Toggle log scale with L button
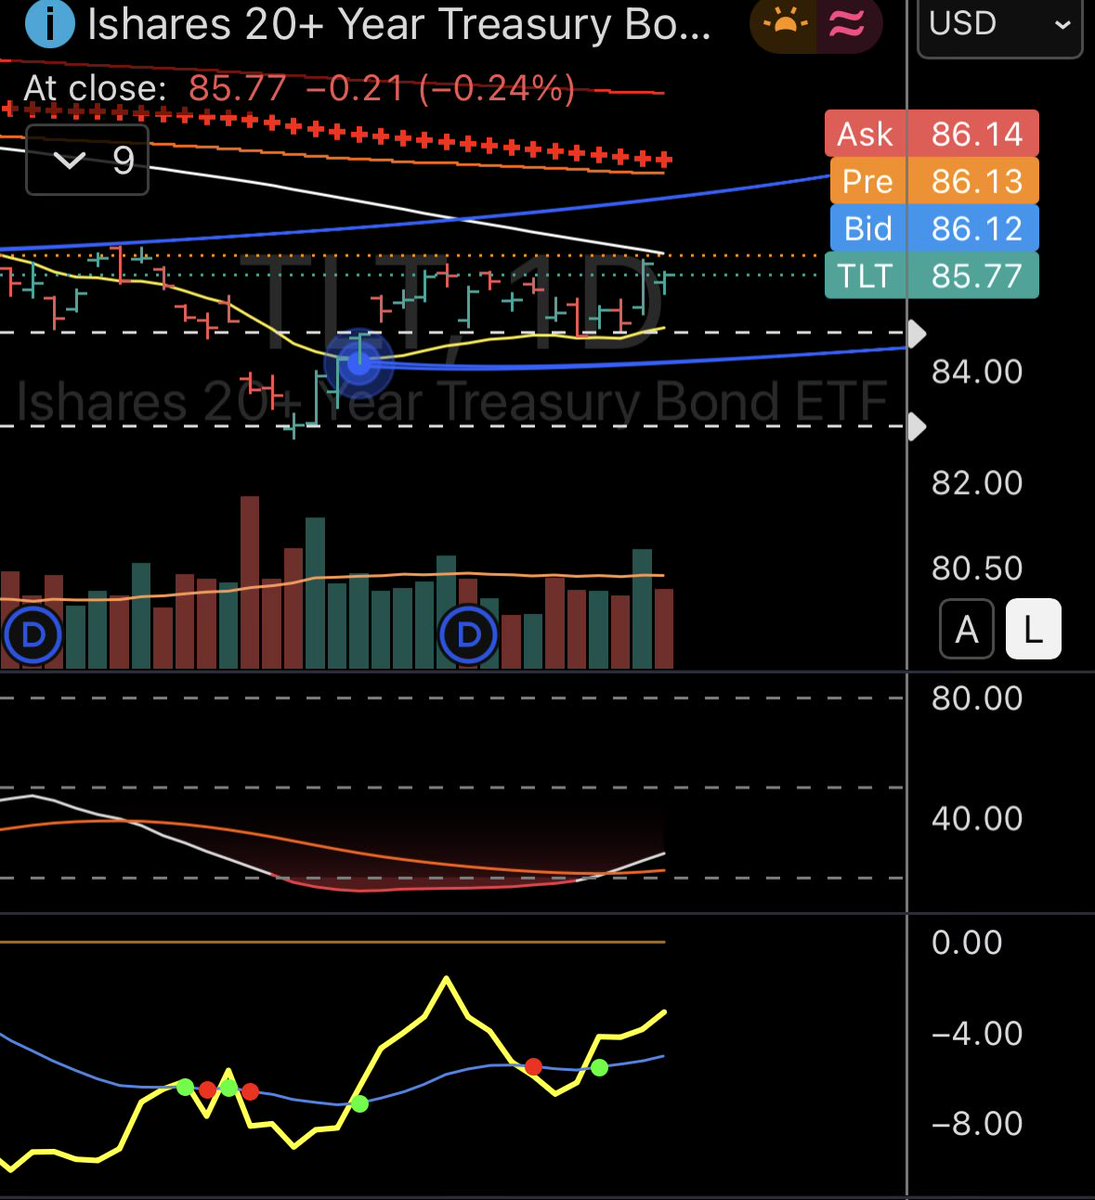This screenshot has width=1095, height=1200. point(1033,630)
